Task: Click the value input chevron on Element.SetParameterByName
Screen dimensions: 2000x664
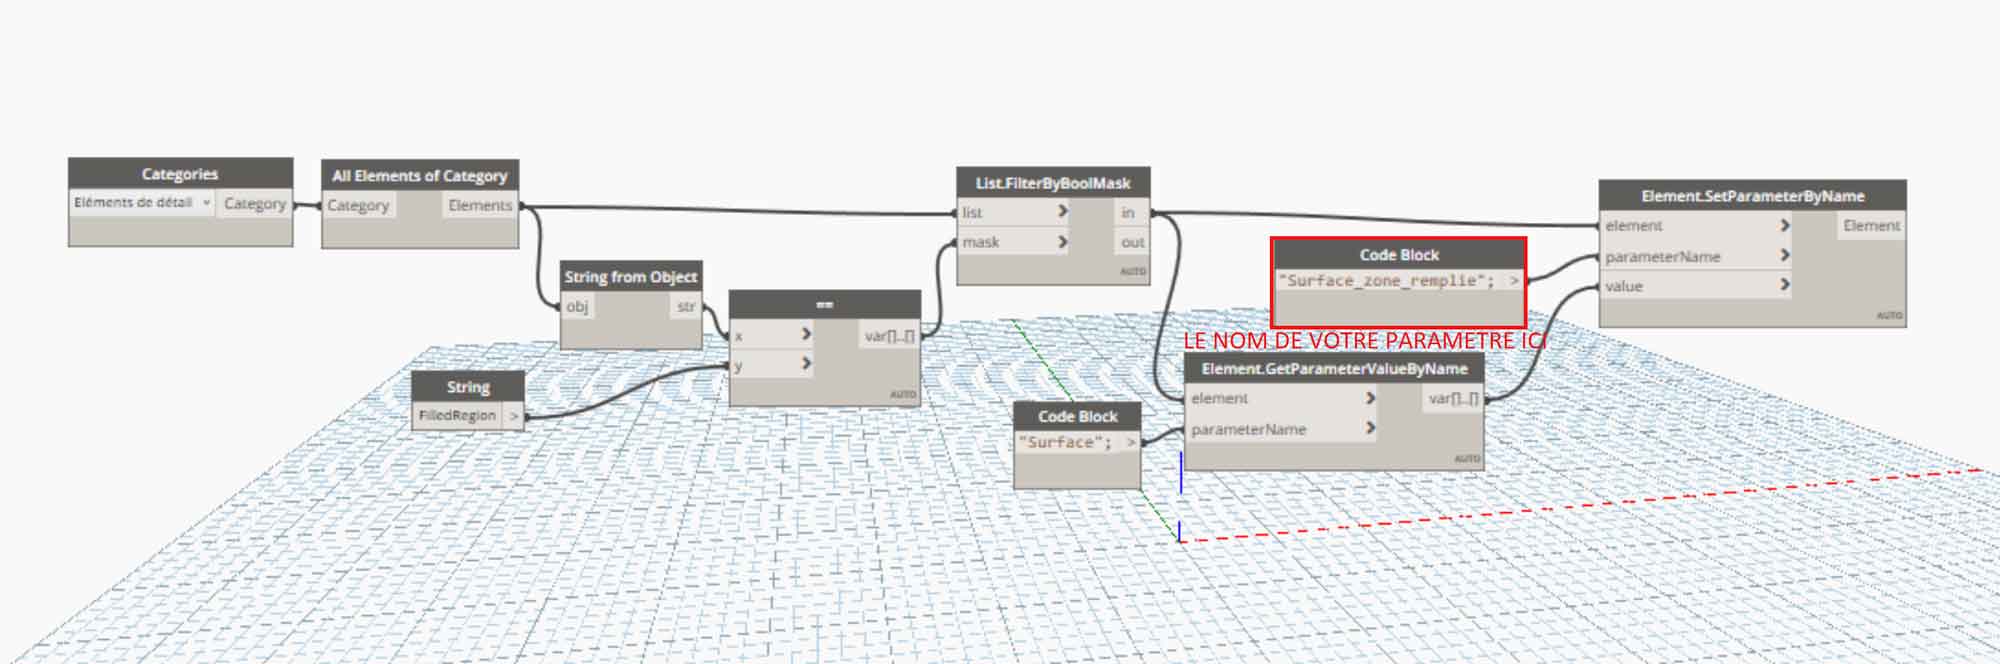Action: (x=1785, y=286)
